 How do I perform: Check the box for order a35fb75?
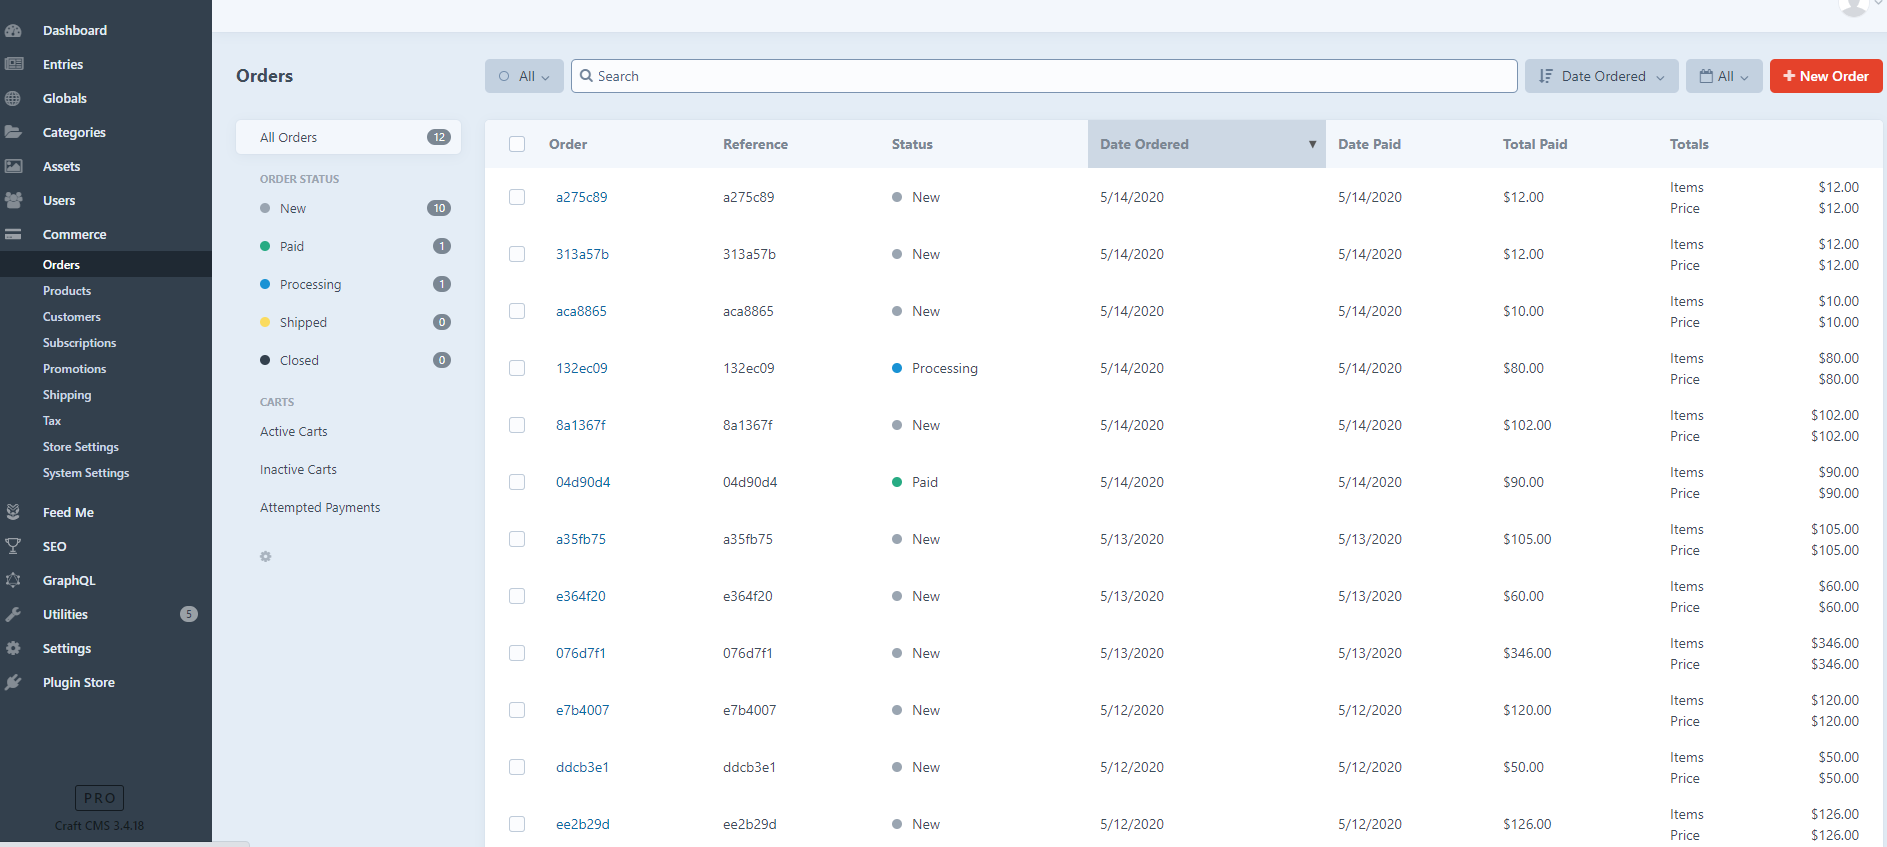pyautogui.click(x=517, y=539)
